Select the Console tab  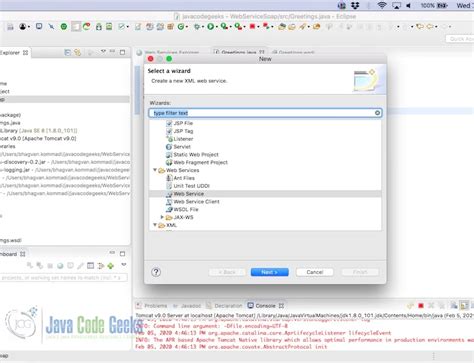tap(265, 306)
